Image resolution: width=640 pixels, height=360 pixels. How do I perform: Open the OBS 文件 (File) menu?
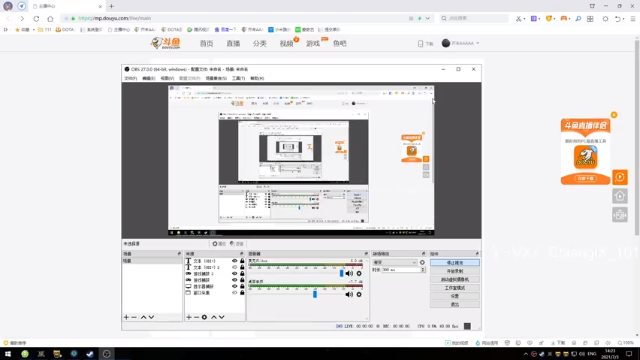pos(131,78)
